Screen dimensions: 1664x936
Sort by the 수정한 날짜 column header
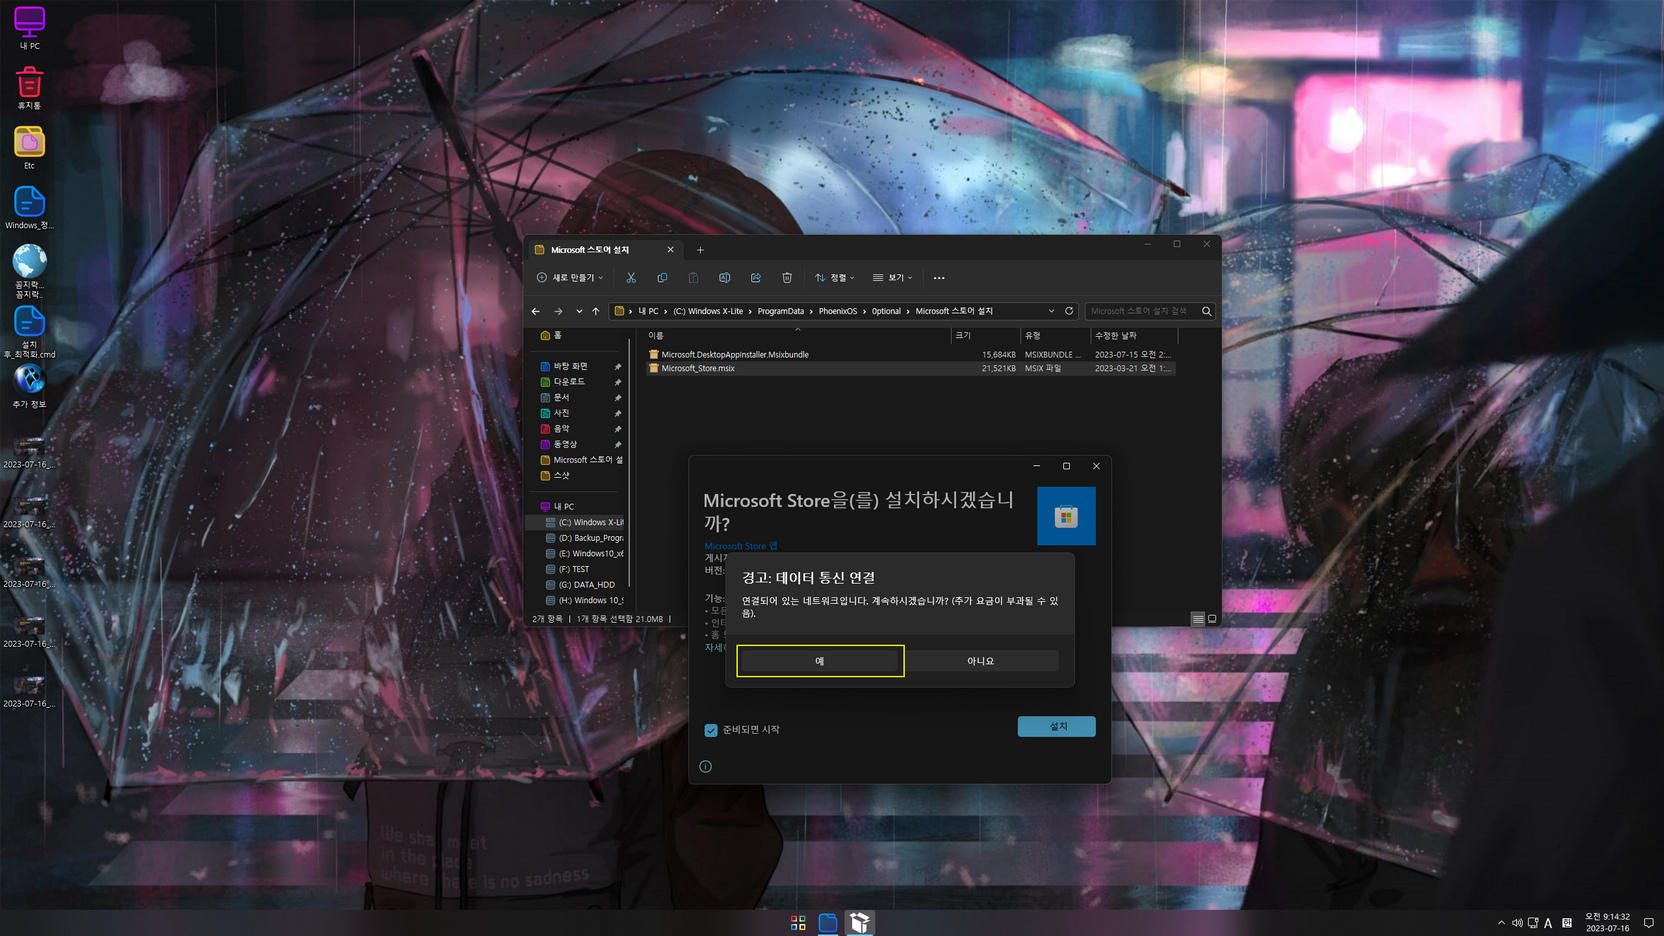[x=1134, y=335]
